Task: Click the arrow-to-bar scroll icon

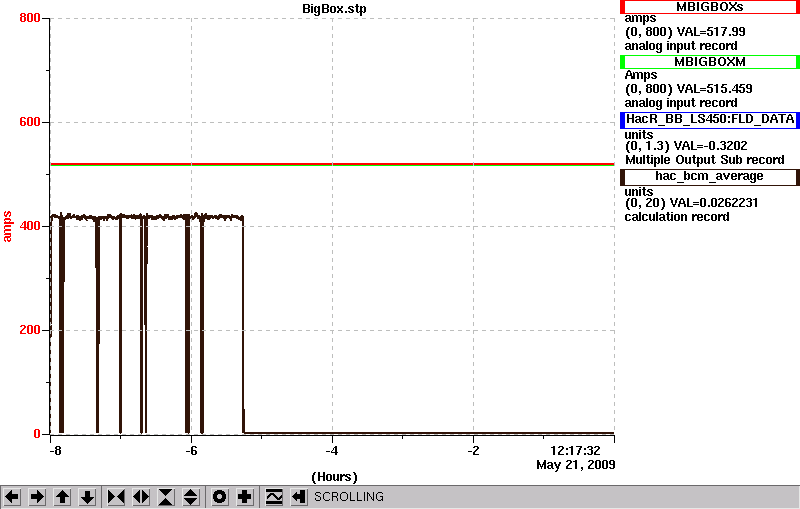Action: click(299, 497)
